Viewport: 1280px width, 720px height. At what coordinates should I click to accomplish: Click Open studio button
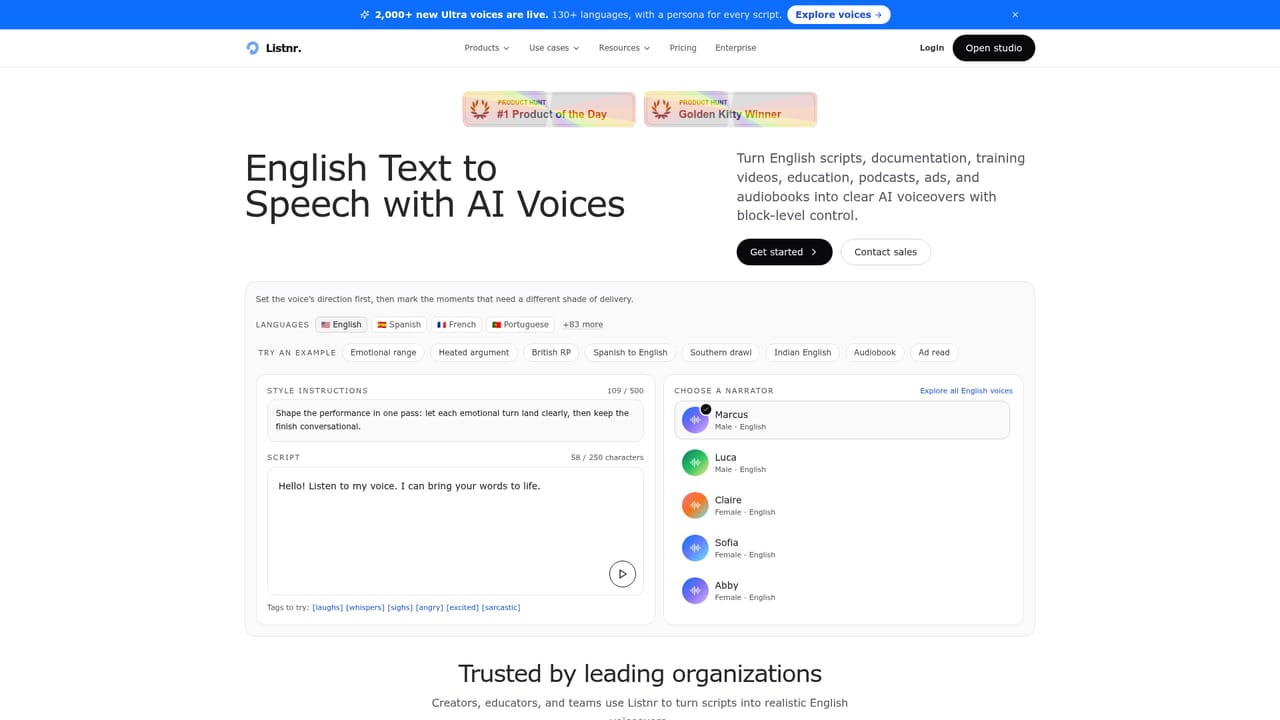pos(994,48)
